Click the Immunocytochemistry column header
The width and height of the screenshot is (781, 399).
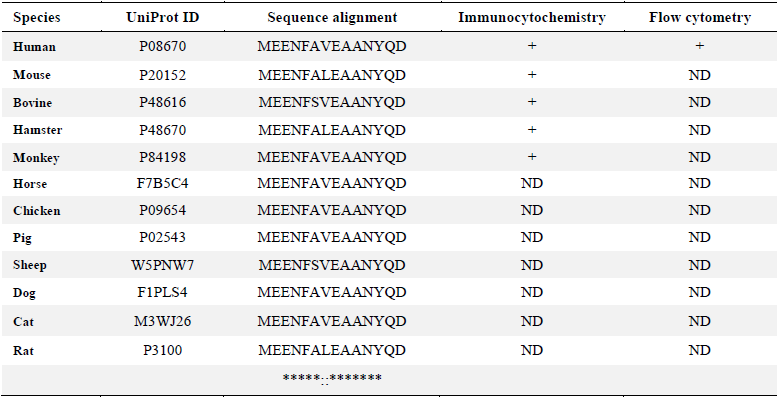coord(532,18)
